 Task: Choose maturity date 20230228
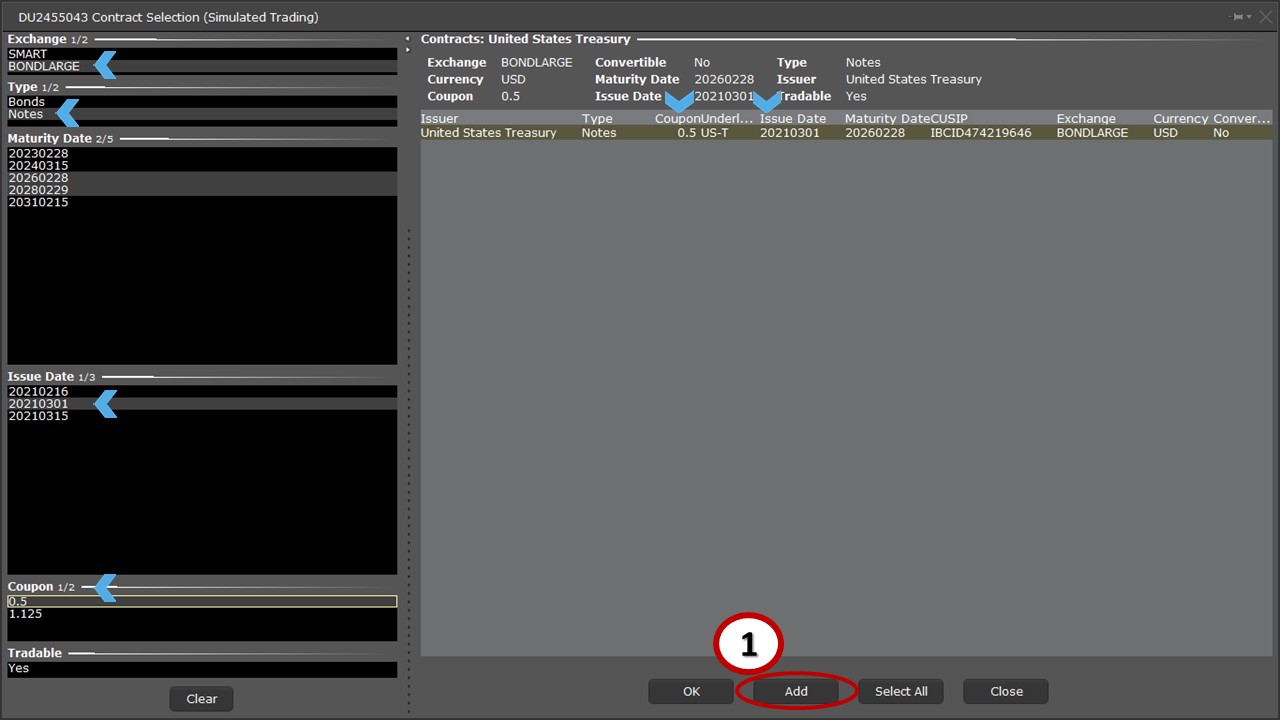point(38,154)
